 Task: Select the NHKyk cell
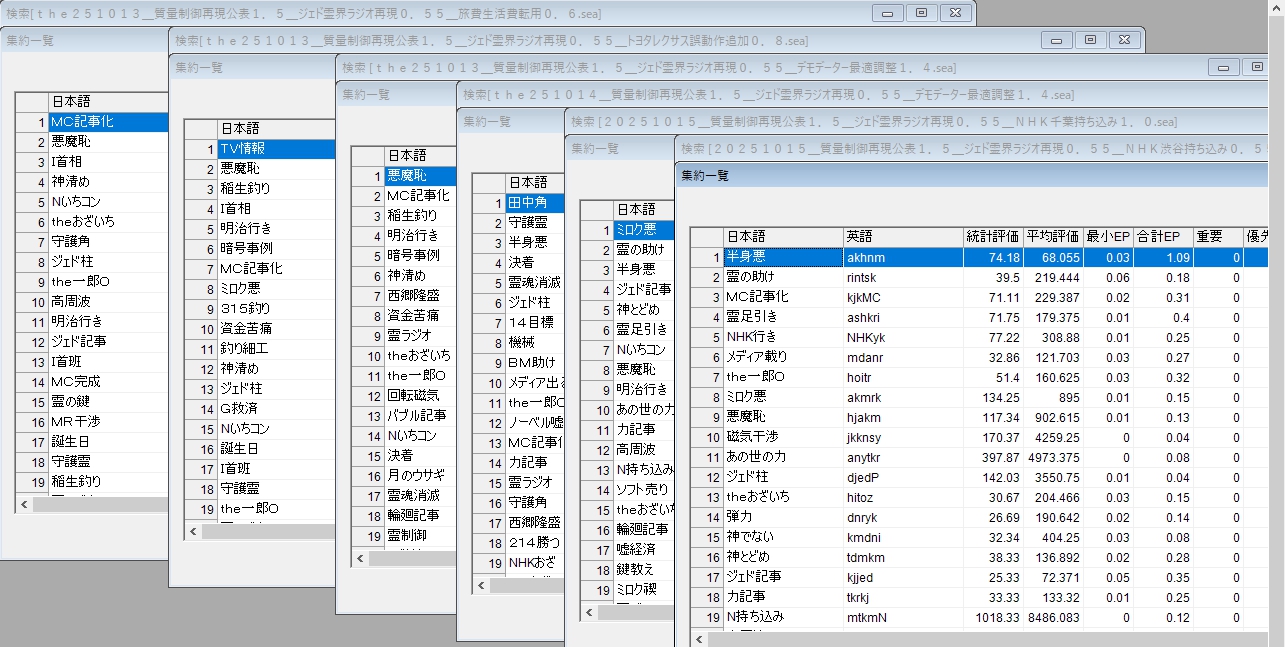(902, 337)
